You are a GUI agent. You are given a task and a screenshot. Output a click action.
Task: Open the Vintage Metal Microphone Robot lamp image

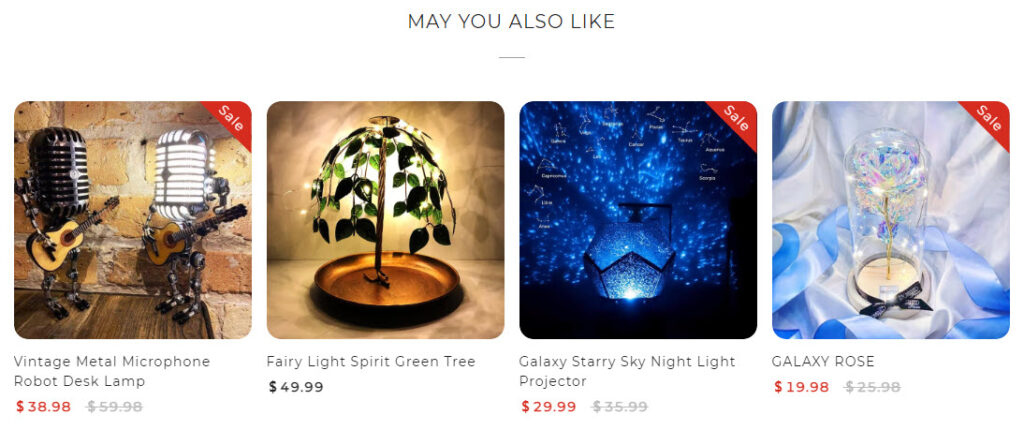coord(133,220)
